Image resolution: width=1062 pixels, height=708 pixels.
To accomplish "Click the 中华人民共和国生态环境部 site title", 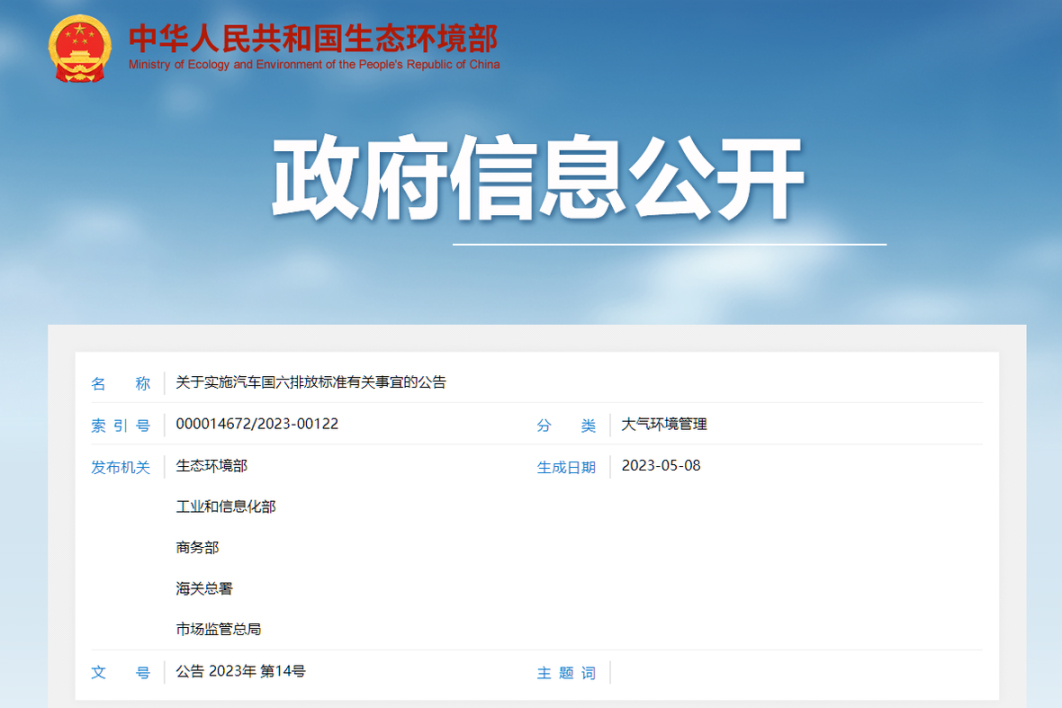I will pos(313,38).
